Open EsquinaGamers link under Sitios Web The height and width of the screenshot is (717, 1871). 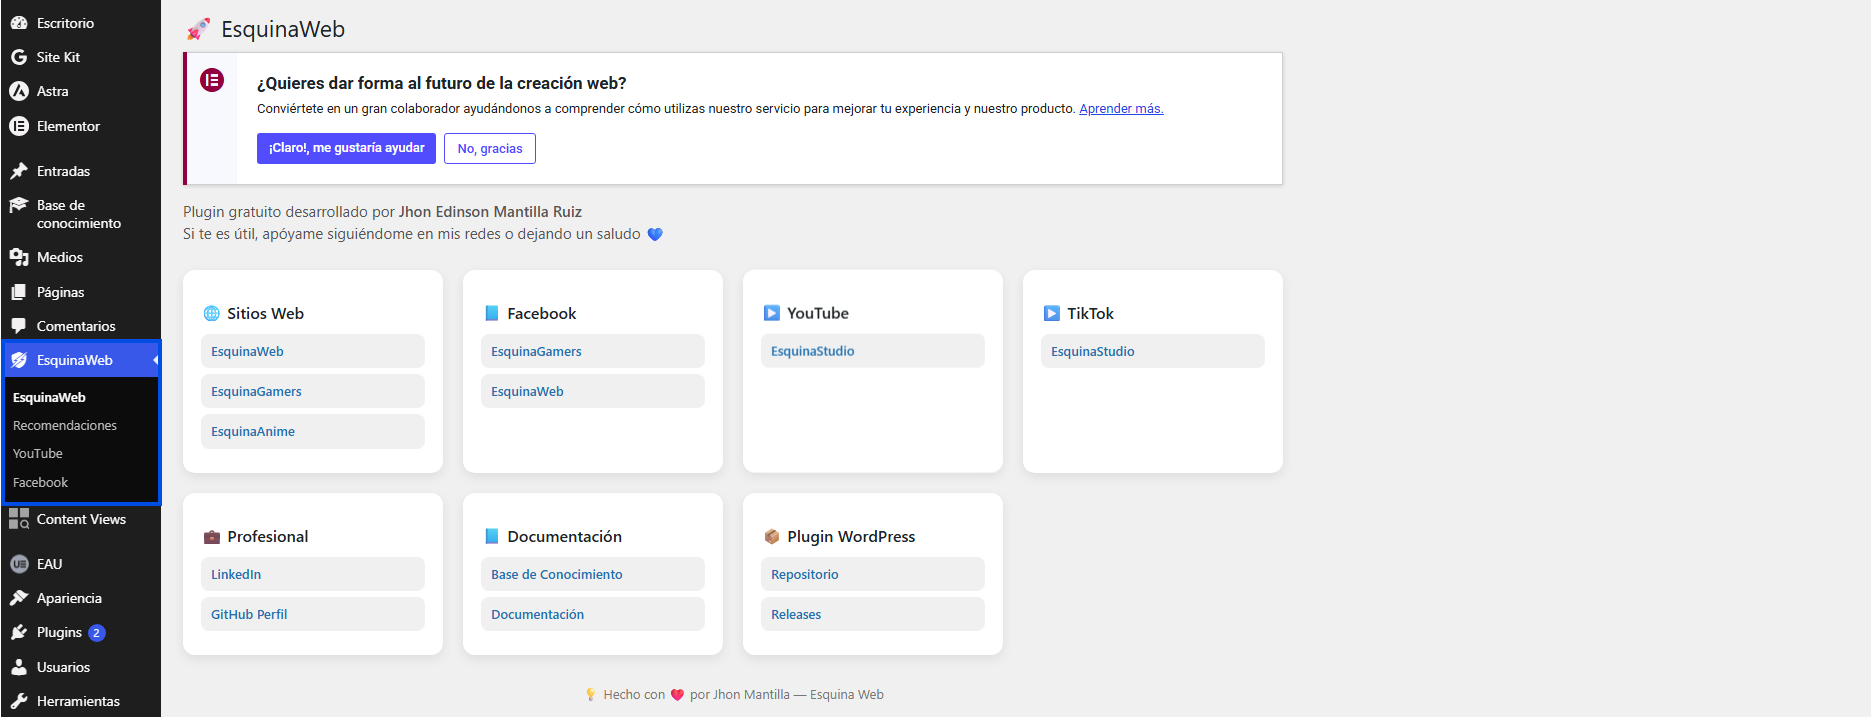point(313,391)
